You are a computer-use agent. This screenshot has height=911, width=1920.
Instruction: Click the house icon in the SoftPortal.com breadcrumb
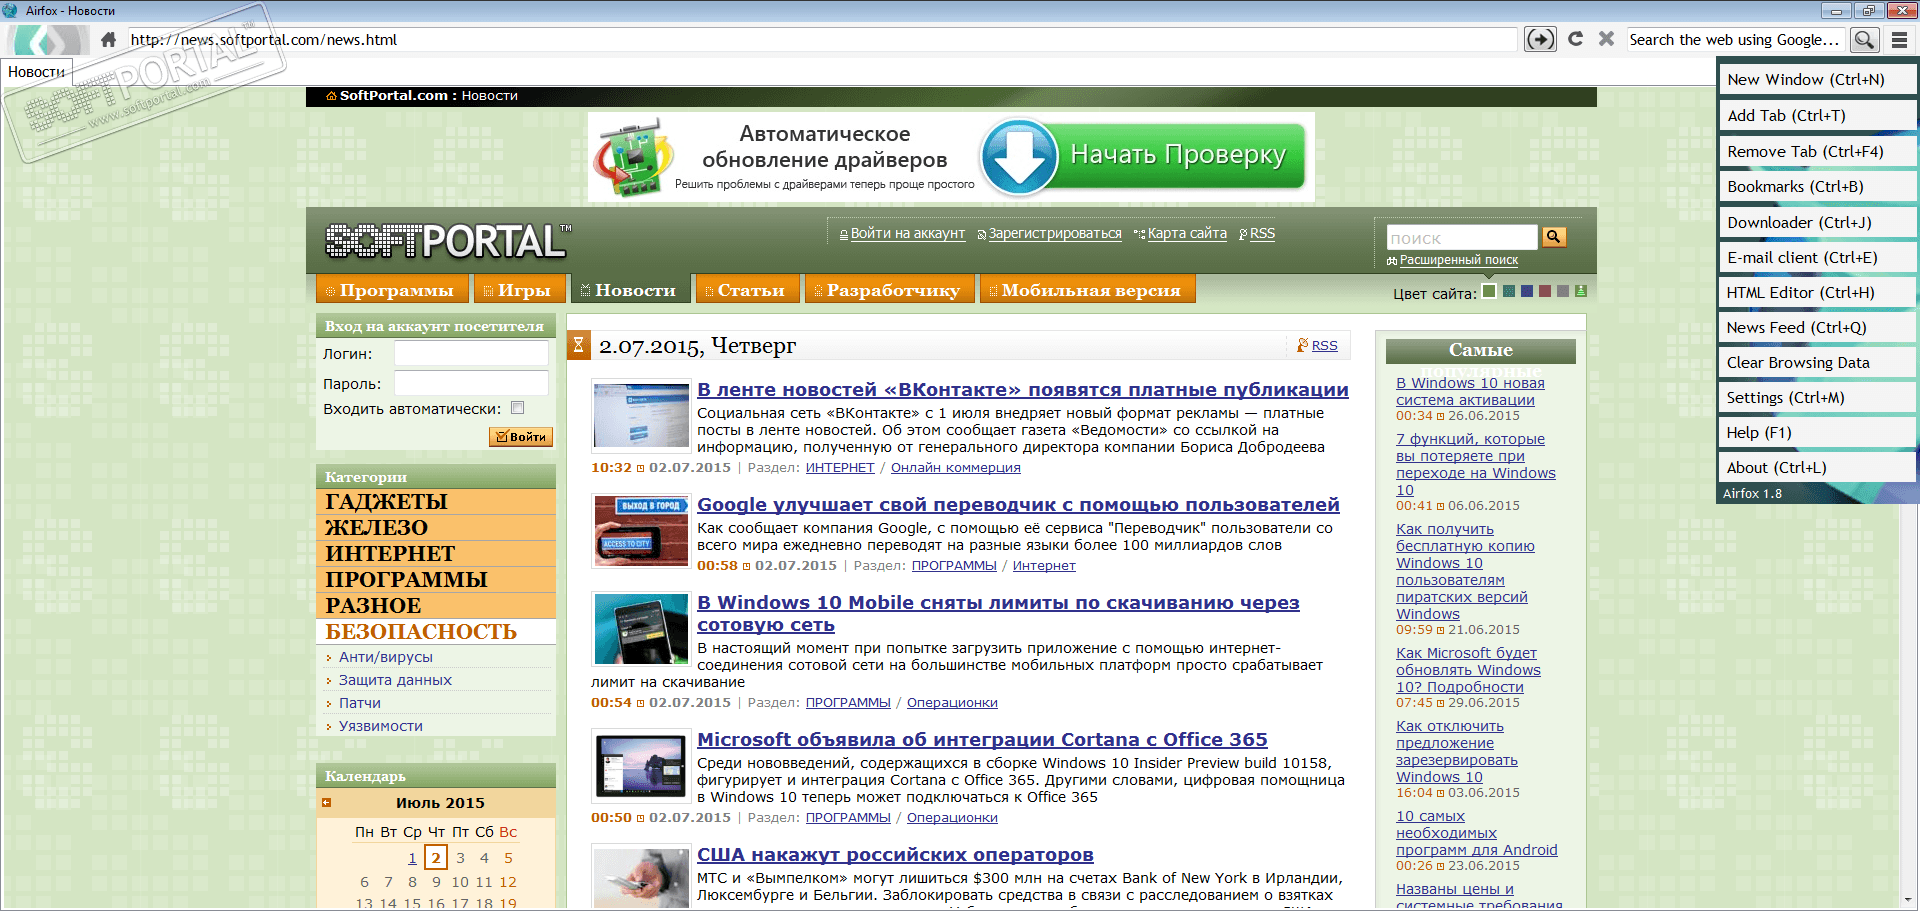pos(331,96)
